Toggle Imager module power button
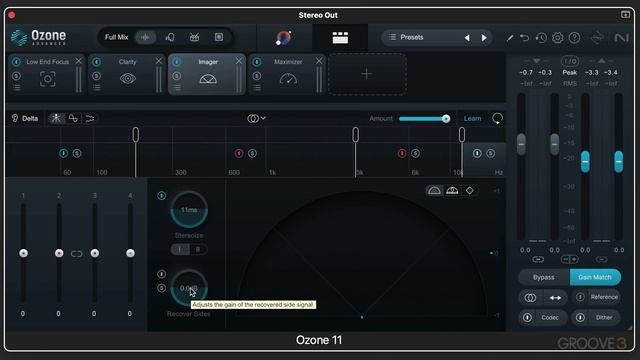640x360 pixels. click(x=177, y=62)
